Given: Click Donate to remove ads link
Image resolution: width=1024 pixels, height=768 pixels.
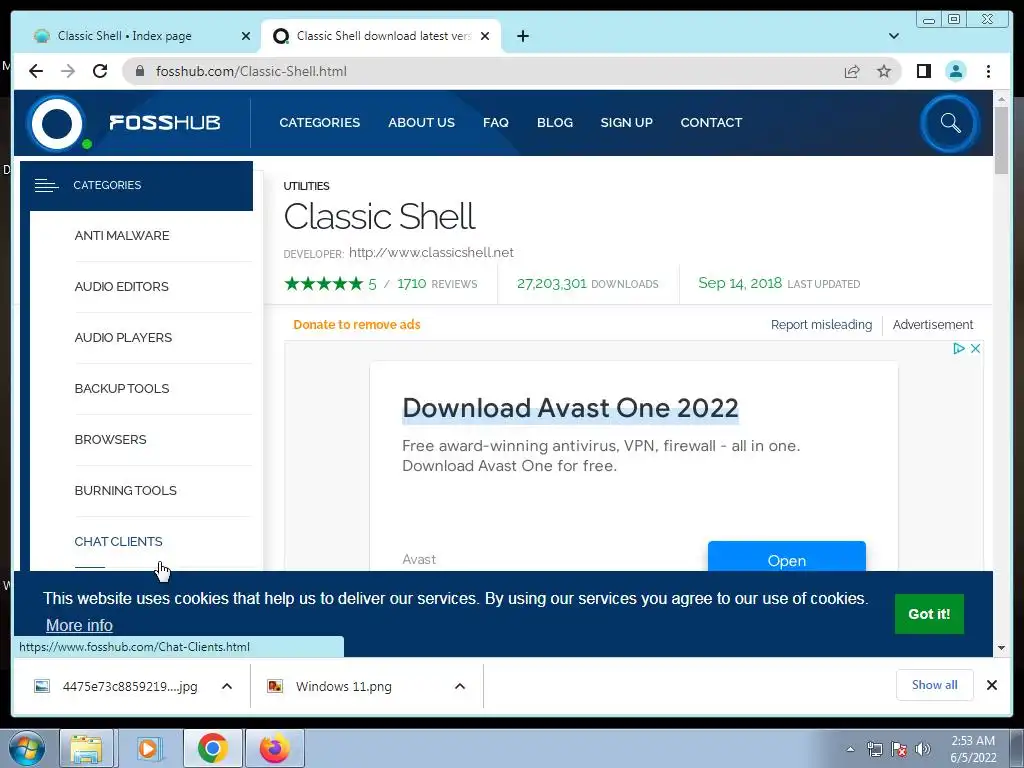Looking at the screenshot, I should pyautogui.click(x=357, y=325).
